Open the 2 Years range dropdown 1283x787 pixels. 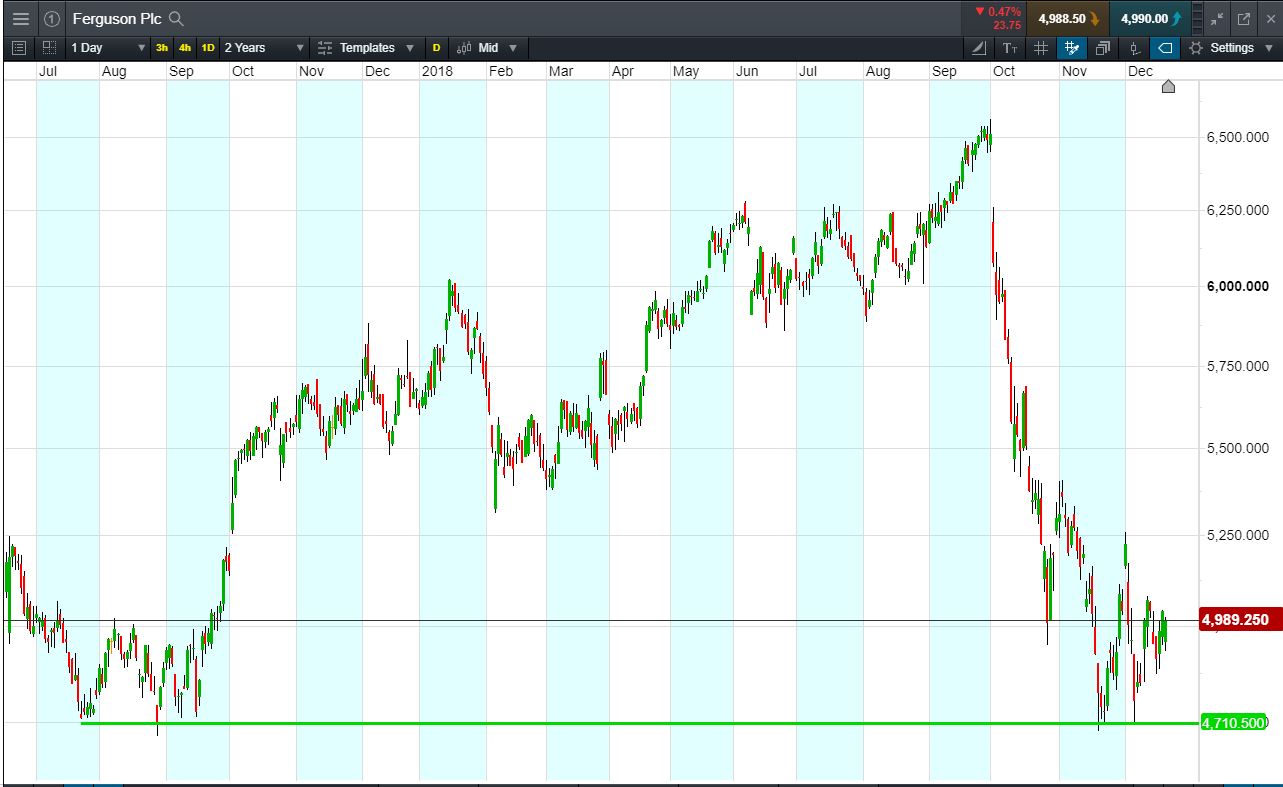pos(264,47)
